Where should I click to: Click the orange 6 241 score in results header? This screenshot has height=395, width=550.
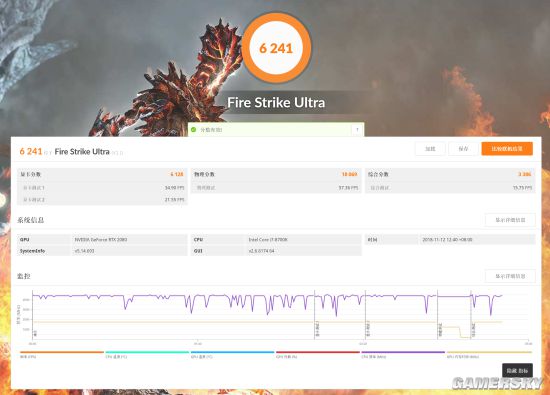[x=31, y=151]
